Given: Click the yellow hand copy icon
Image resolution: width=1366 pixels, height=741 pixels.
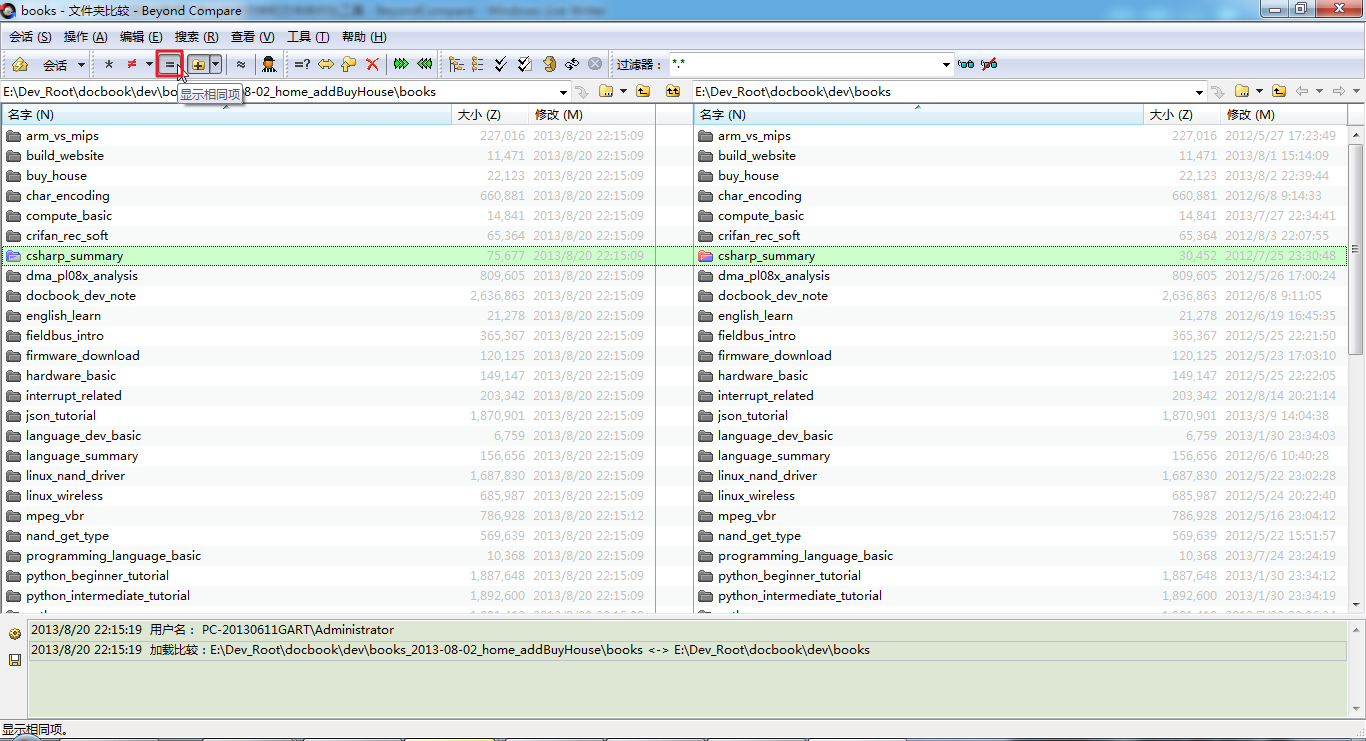Looking at the screenshot, I should (349, 65).
